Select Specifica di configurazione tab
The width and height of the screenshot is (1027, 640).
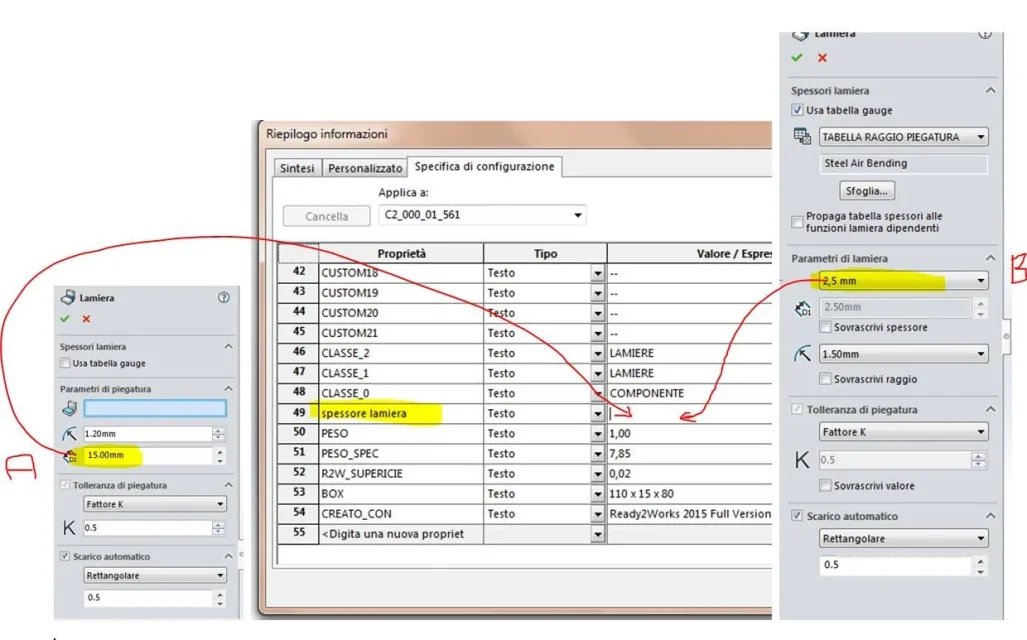click(x=484, y=166)
